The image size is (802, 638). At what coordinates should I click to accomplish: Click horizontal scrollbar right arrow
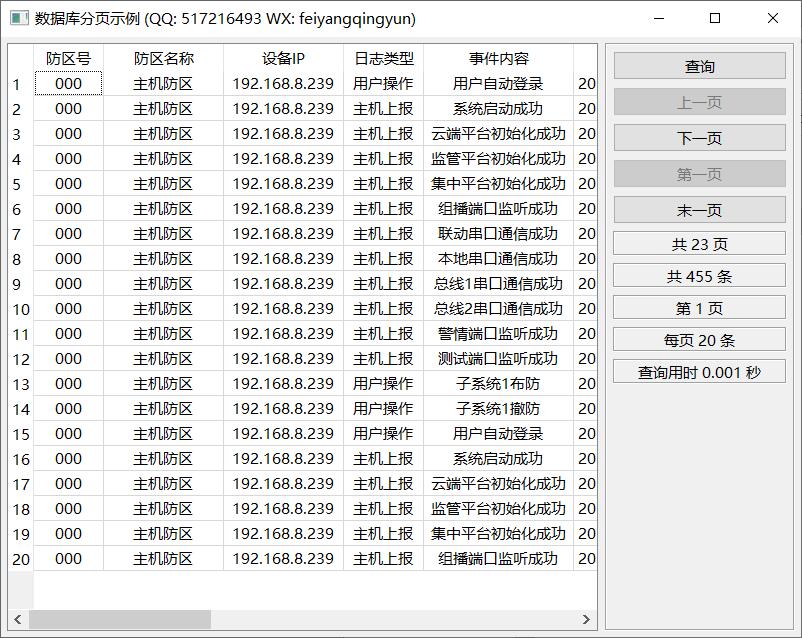click(586, 620)
